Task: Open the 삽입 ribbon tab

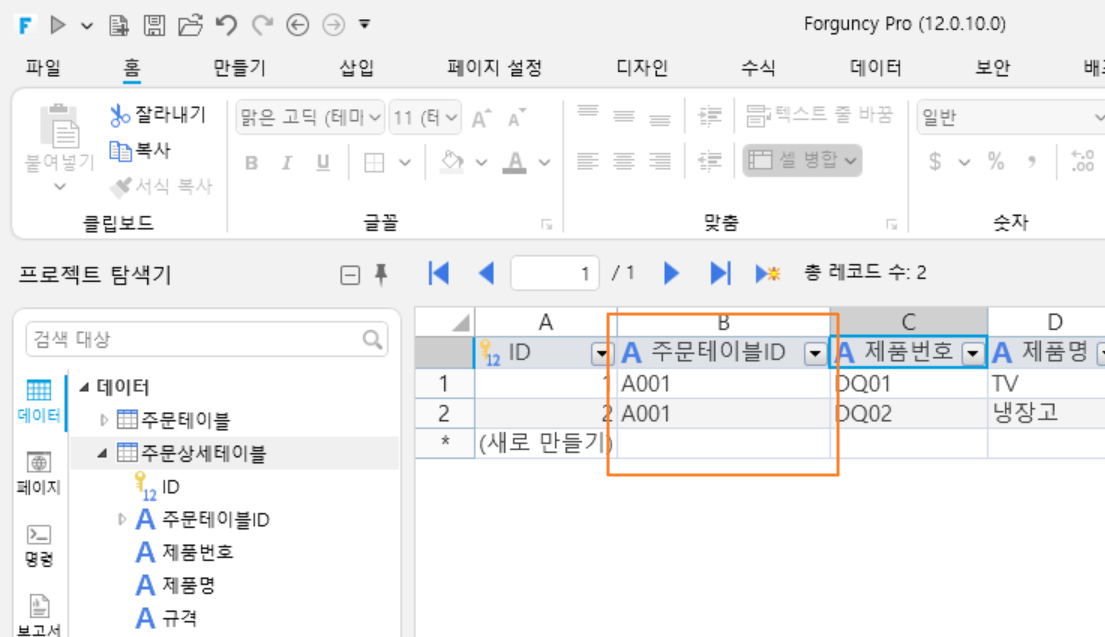Action: tap(357, 68)
